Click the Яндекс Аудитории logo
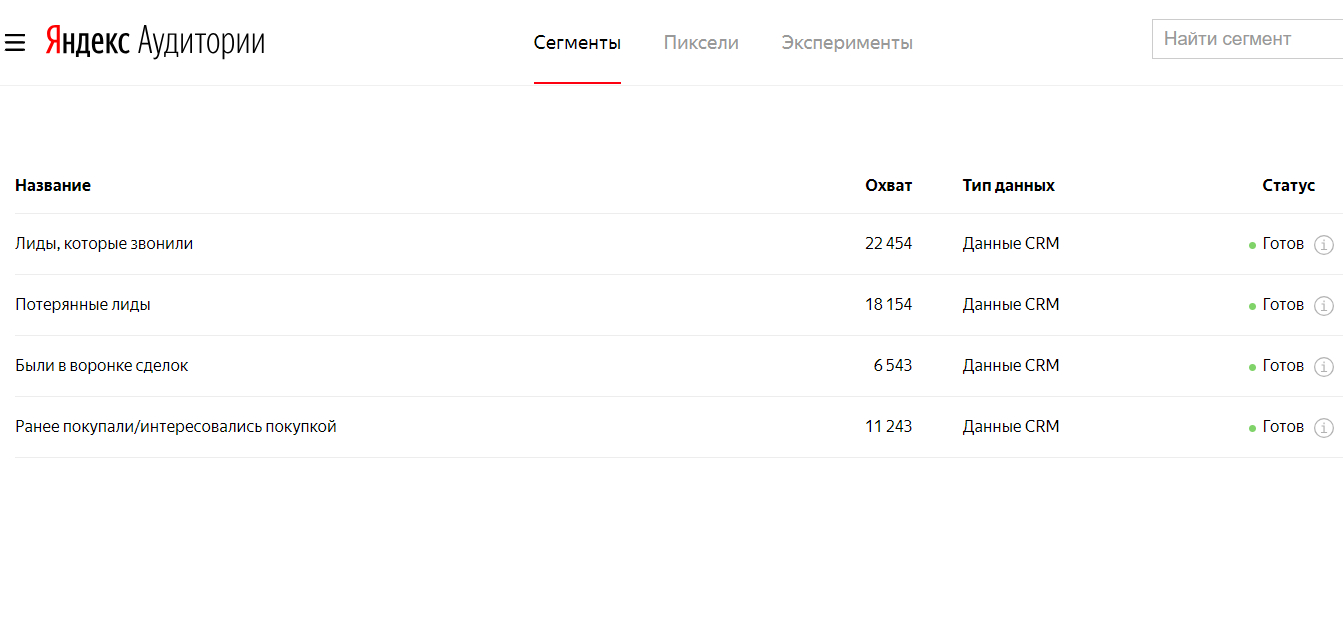1343x630 pixels. [x=155, y=42]
